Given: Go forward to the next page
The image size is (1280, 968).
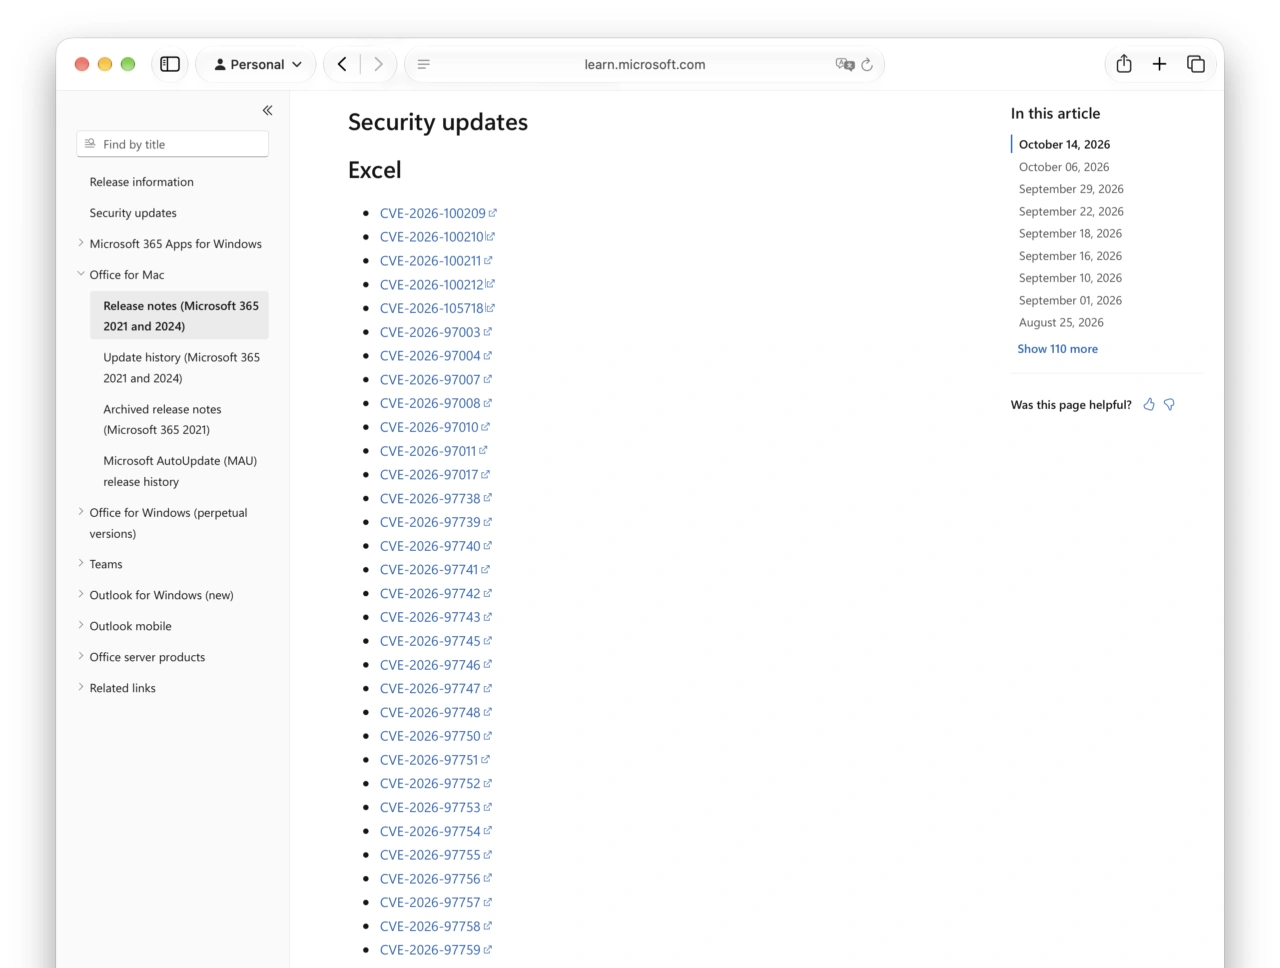Looking at the screenshot, I should point(378,64).
